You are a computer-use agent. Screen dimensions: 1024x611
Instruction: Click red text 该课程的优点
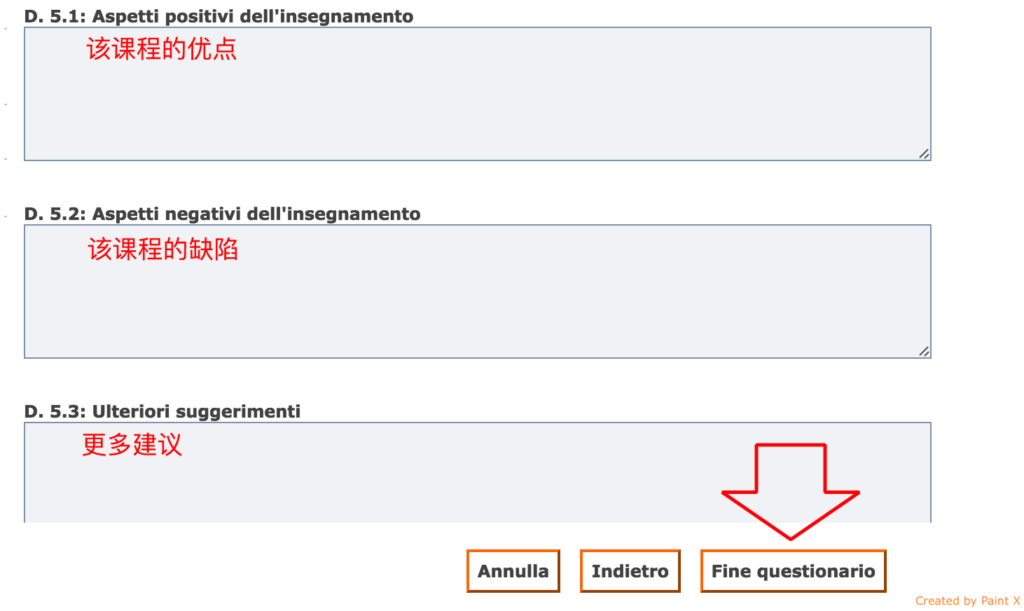(162, 49)
